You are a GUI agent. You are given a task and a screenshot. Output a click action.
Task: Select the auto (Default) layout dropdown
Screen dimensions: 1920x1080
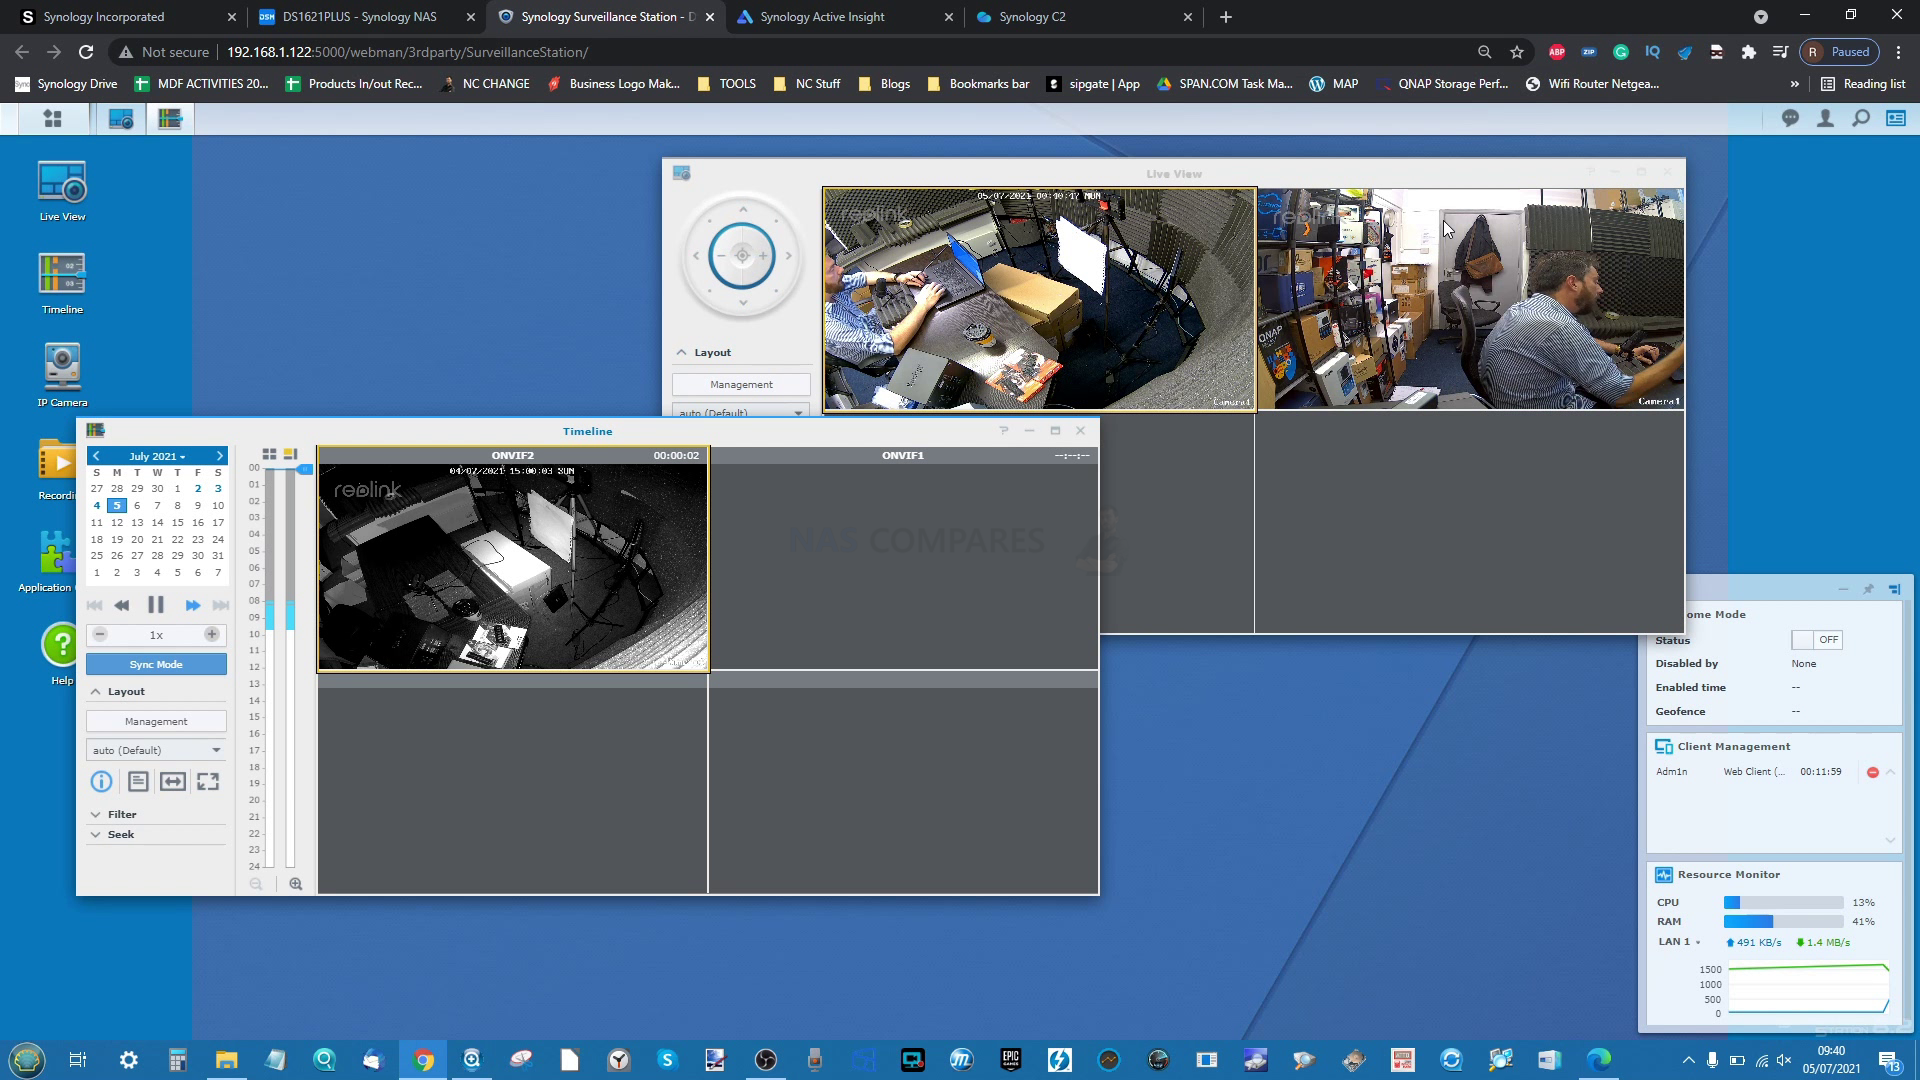point(156,749)
